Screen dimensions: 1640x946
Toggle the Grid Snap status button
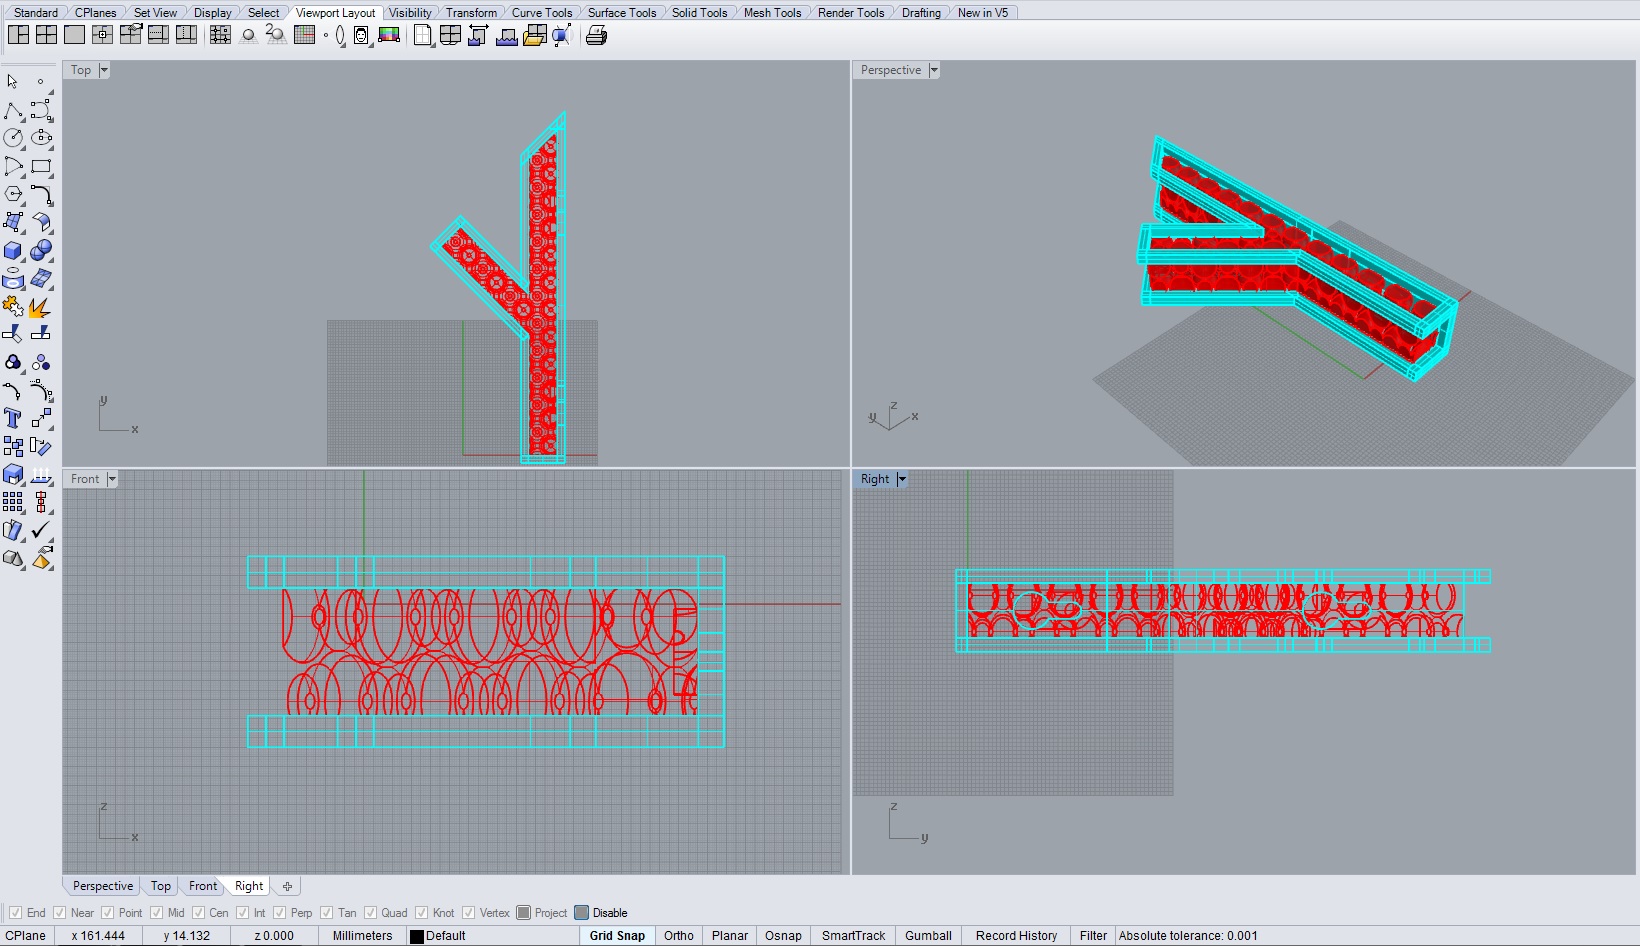point(617,936)
